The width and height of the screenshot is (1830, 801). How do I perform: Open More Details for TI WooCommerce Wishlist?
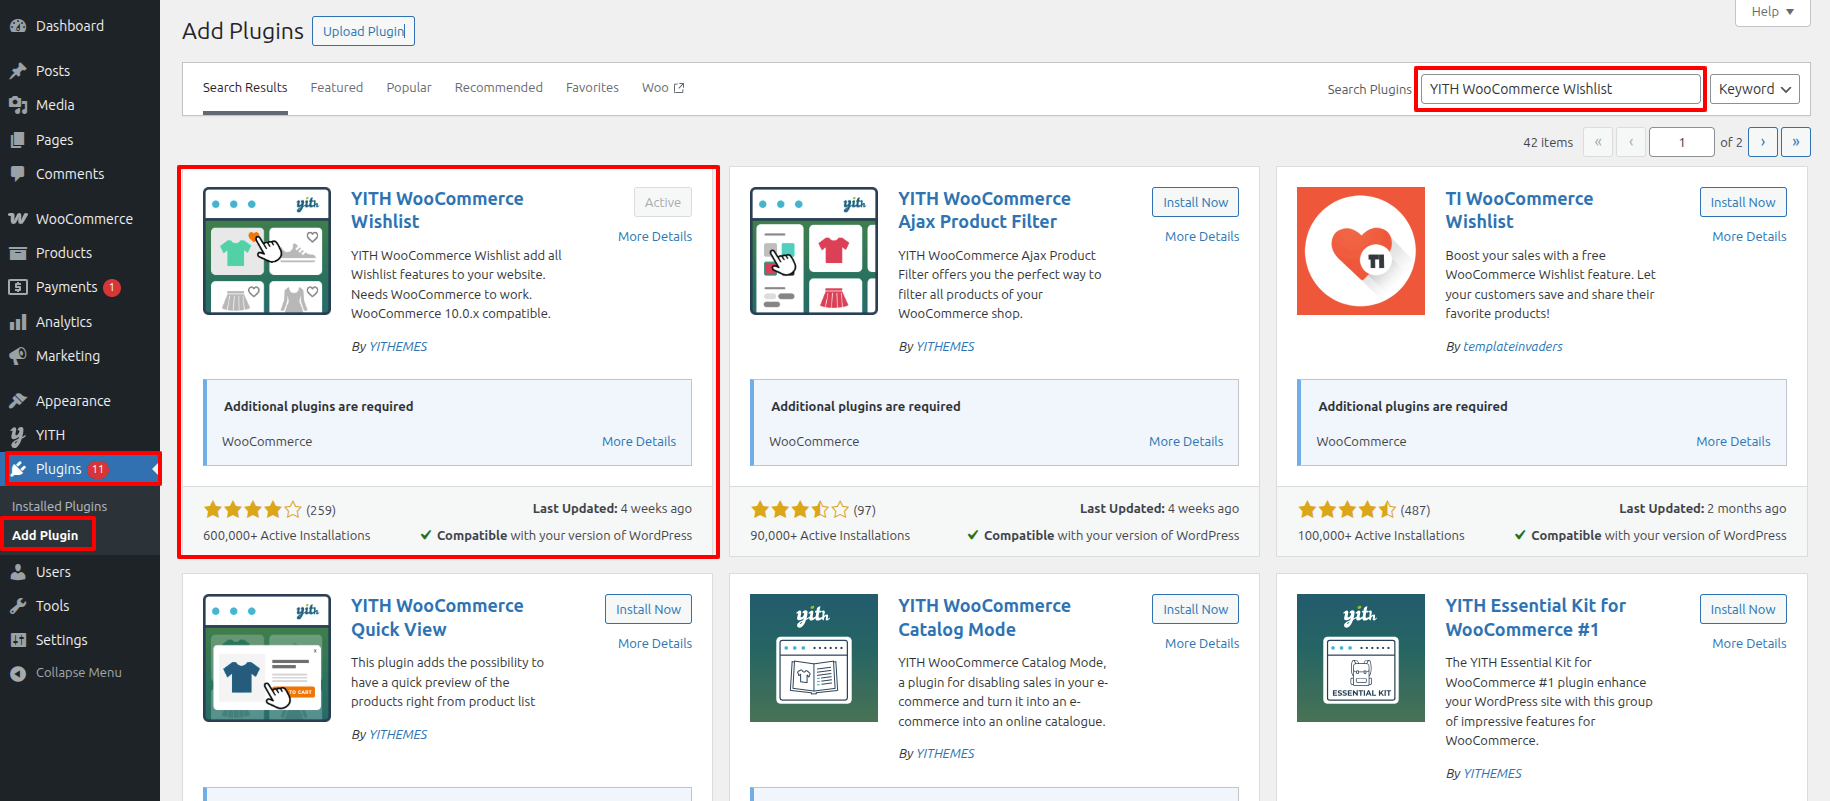(x=1749, y=237)
